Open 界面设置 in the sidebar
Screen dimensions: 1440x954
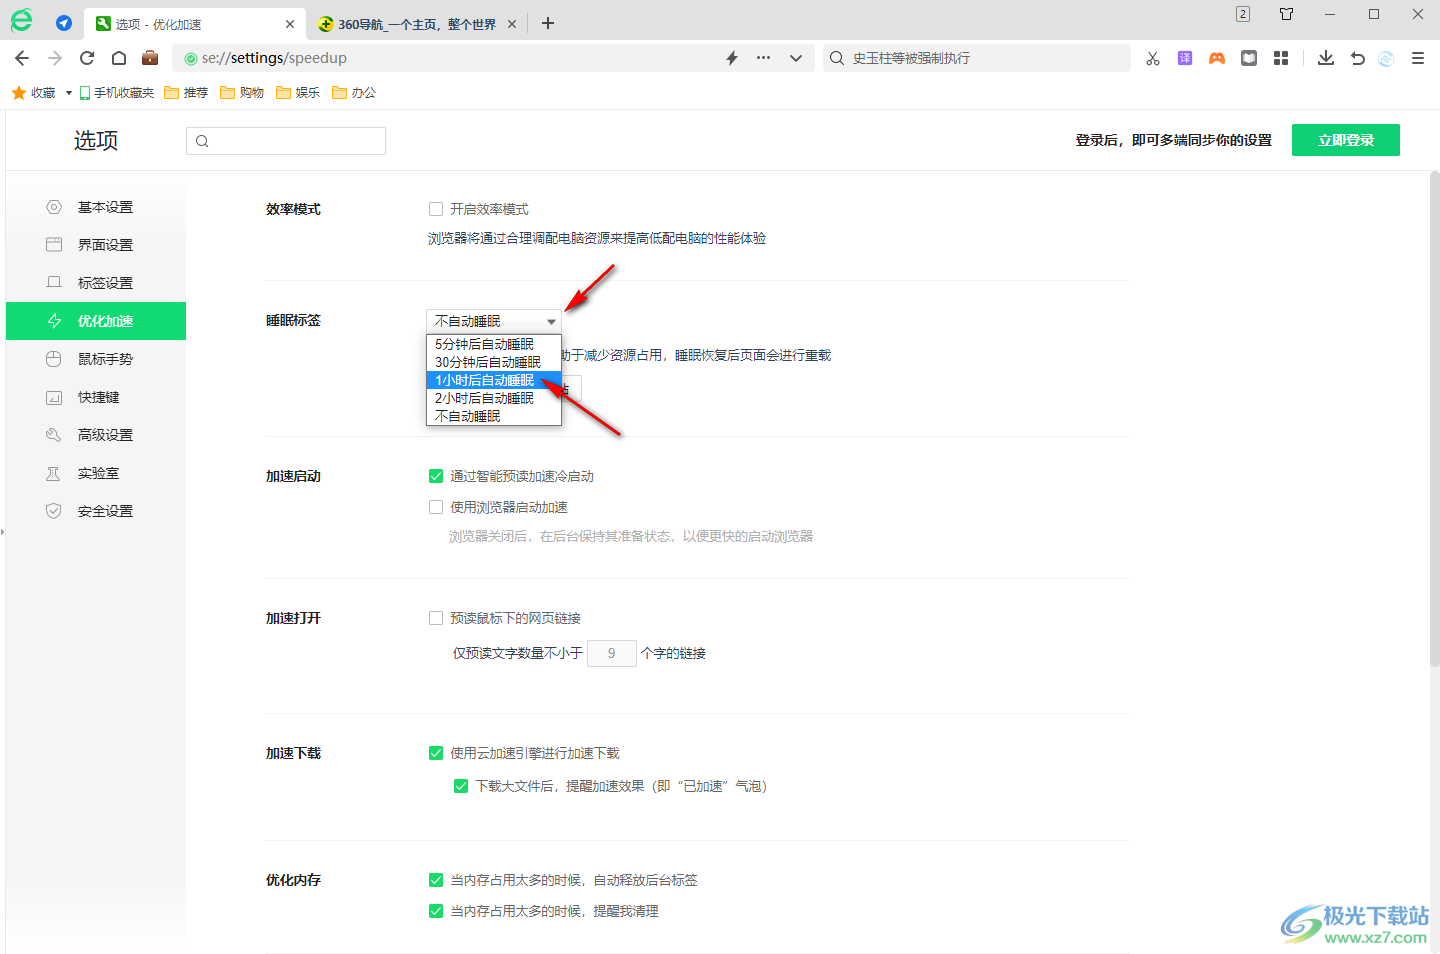pyautogui.click(x=96, y=245)
